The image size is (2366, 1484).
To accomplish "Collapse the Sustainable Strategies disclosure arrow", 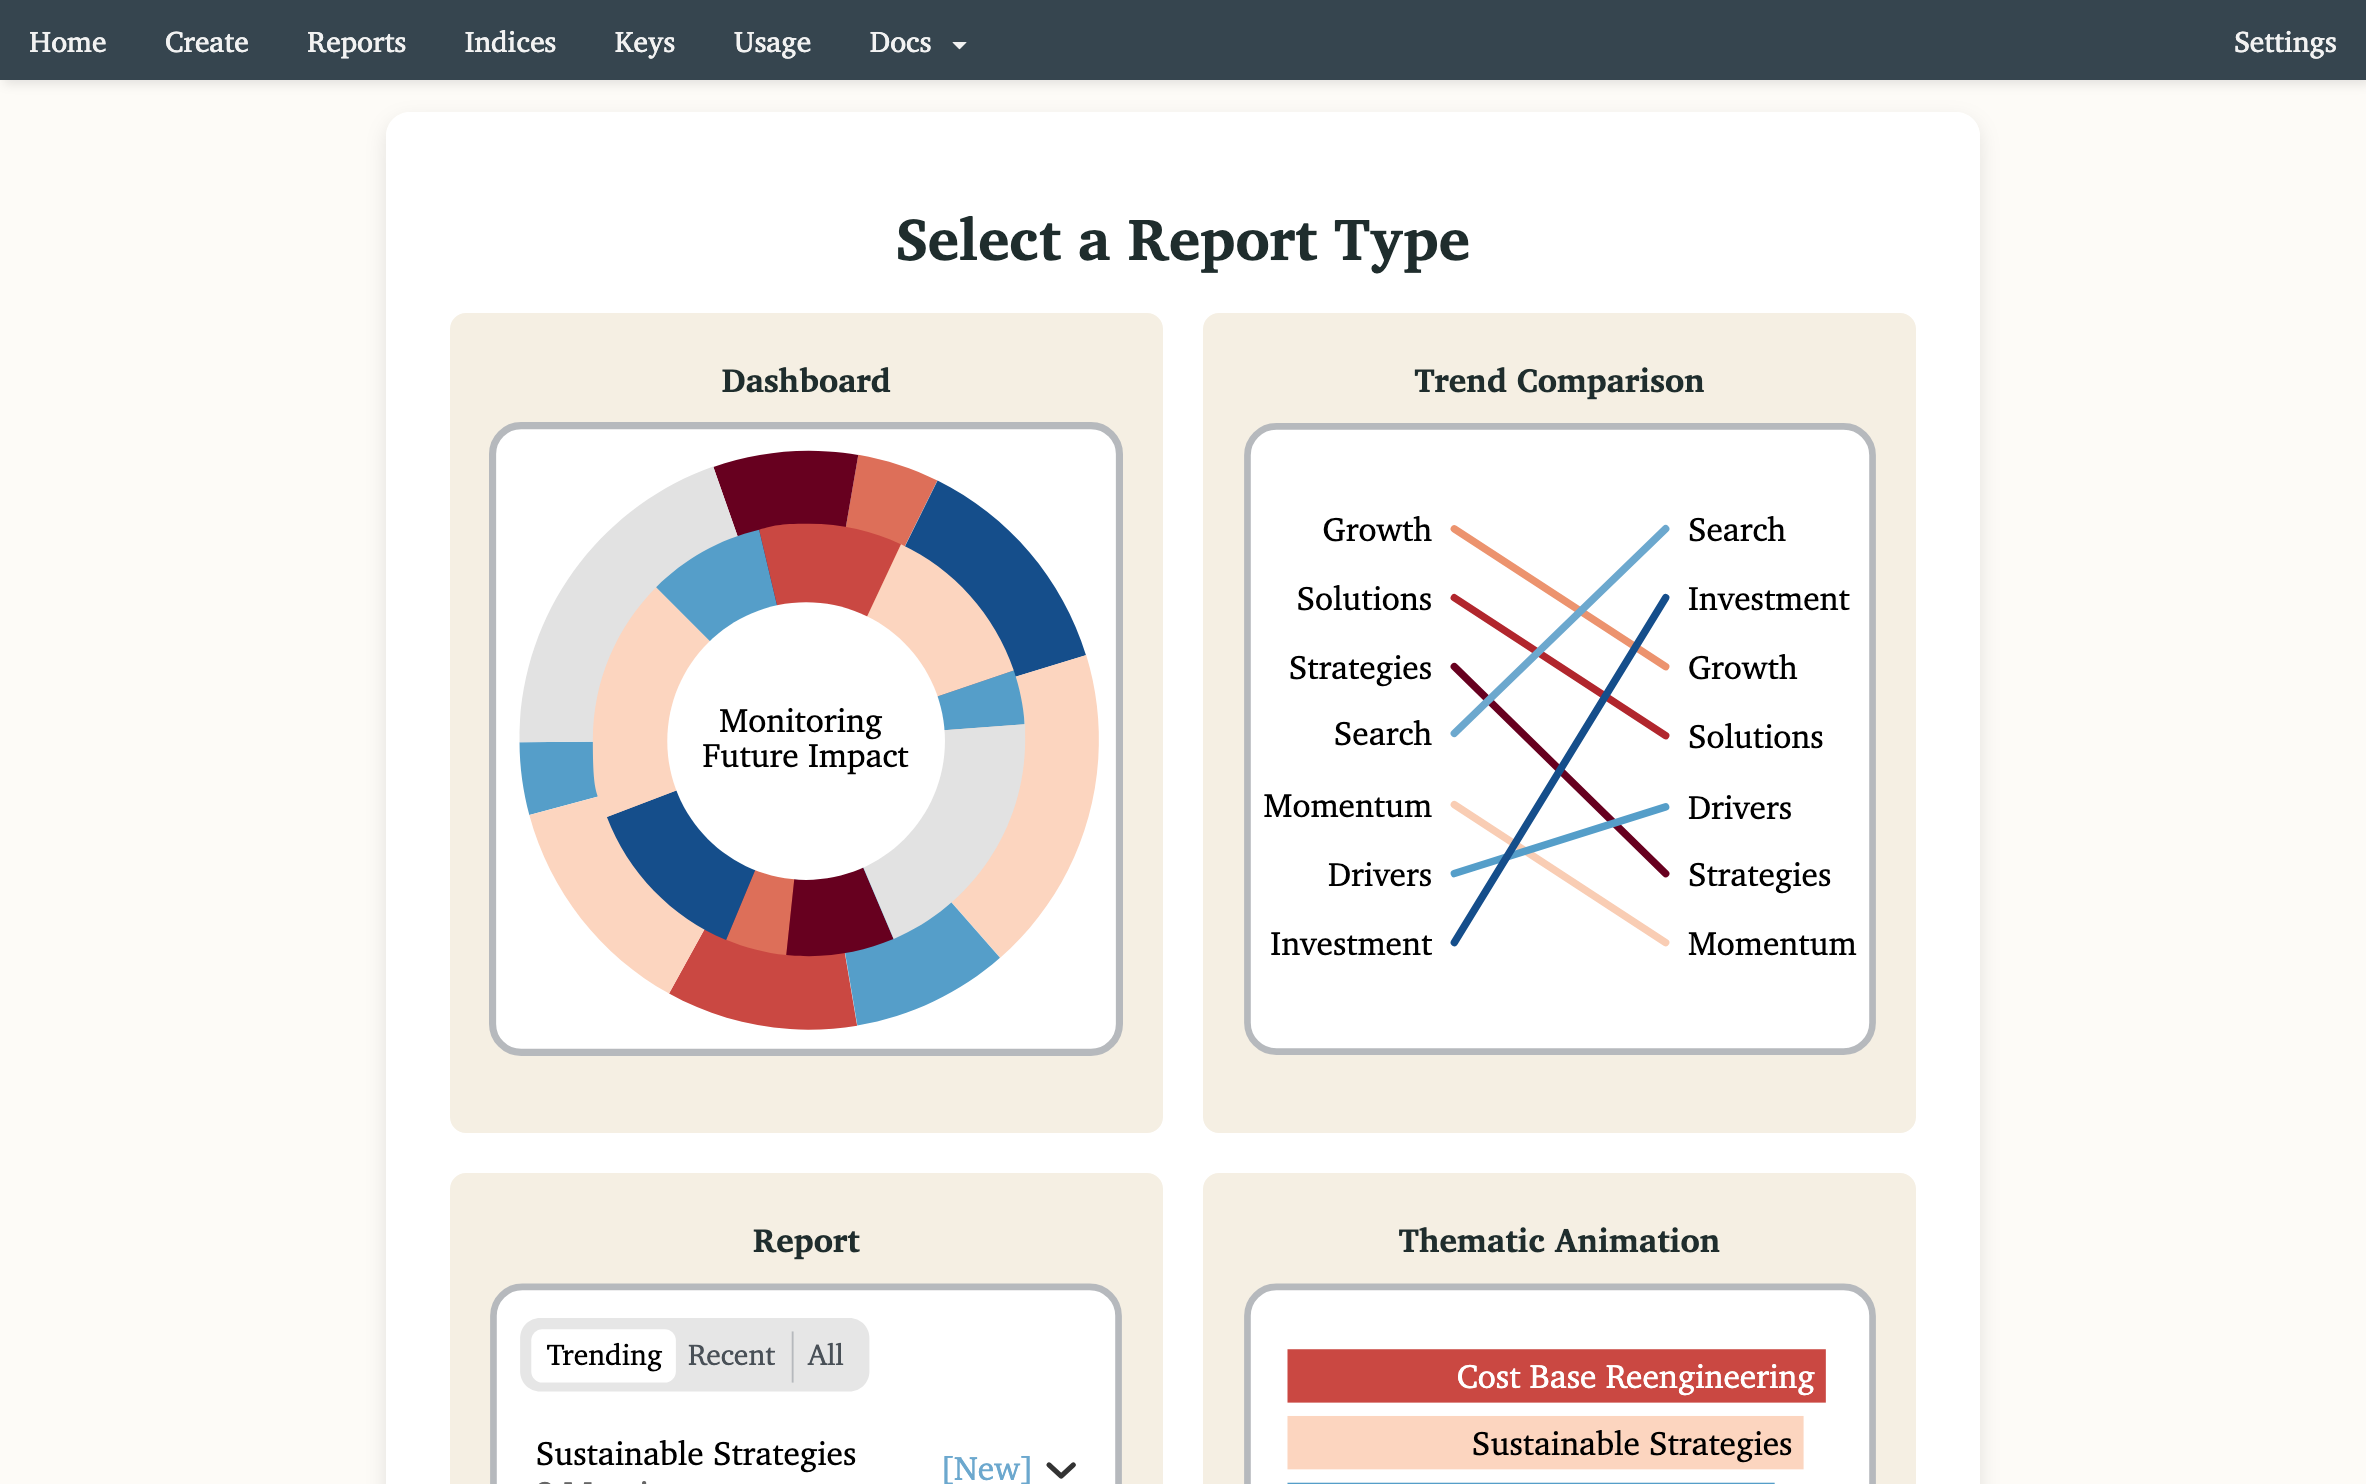I will pyautogui.click(x=1062, y=1468).
